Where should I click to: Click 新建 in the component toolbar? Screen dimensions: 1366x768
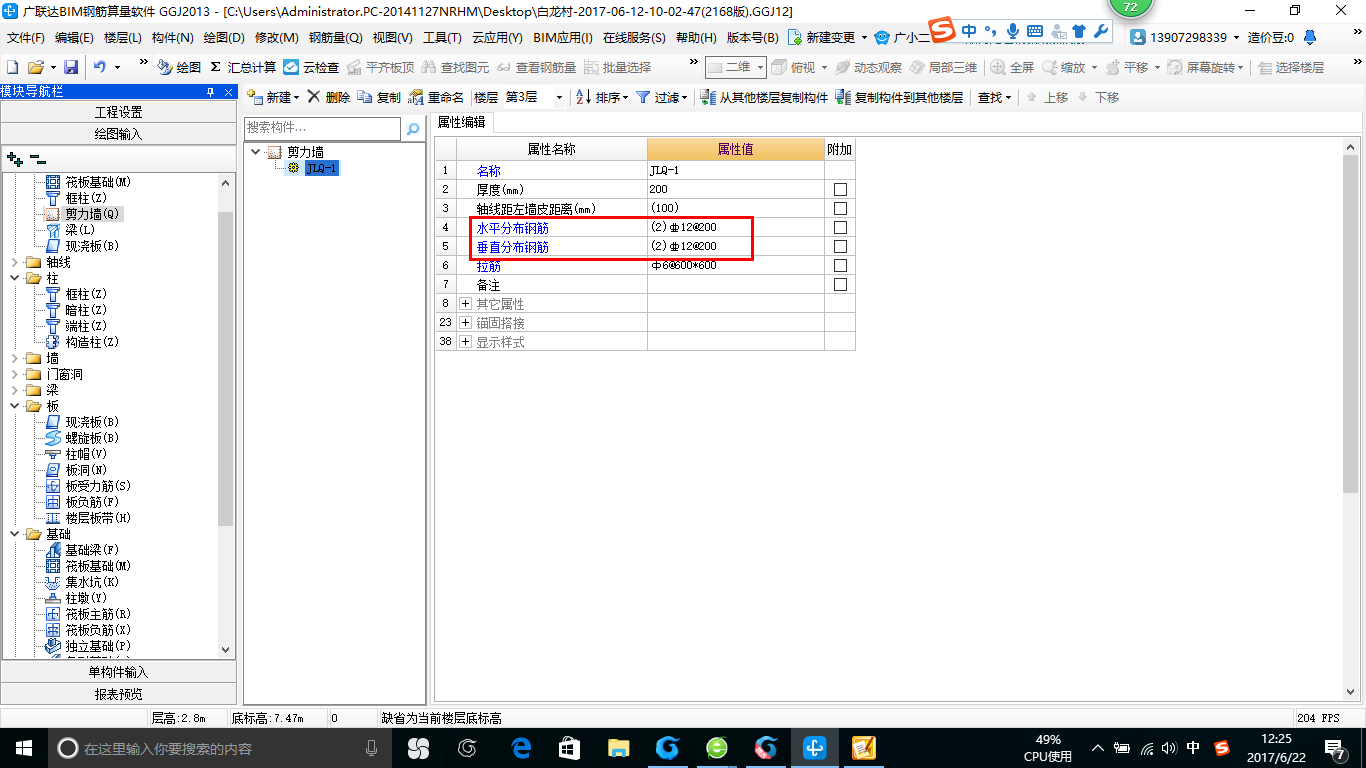(273, 97)
